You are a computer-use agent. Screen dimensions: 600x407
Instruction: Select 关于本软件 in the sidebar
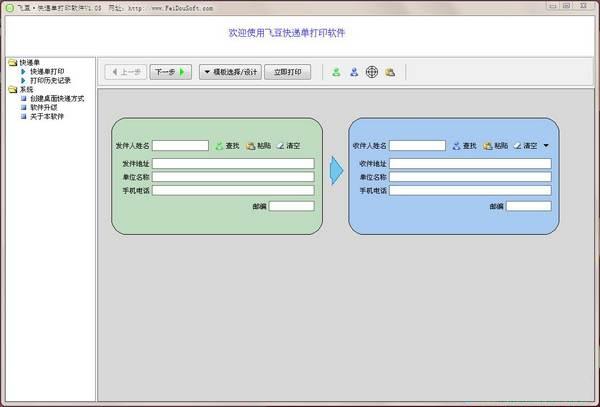tap(47, 116)
